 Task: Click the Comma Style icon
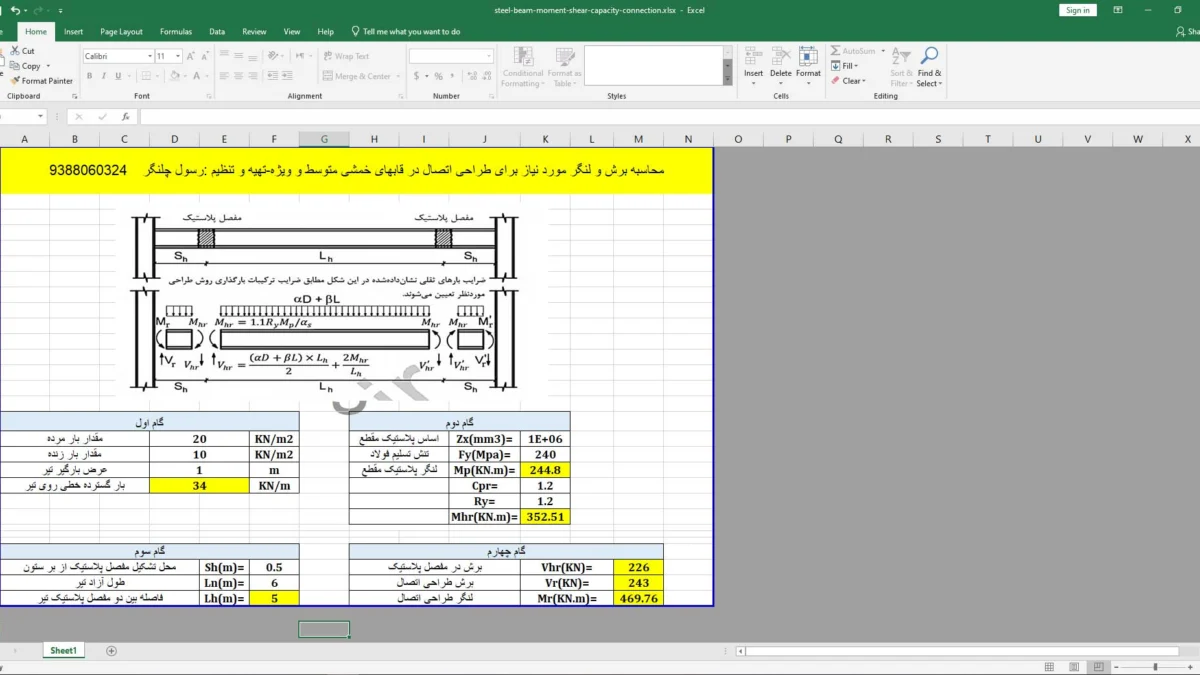453,76
